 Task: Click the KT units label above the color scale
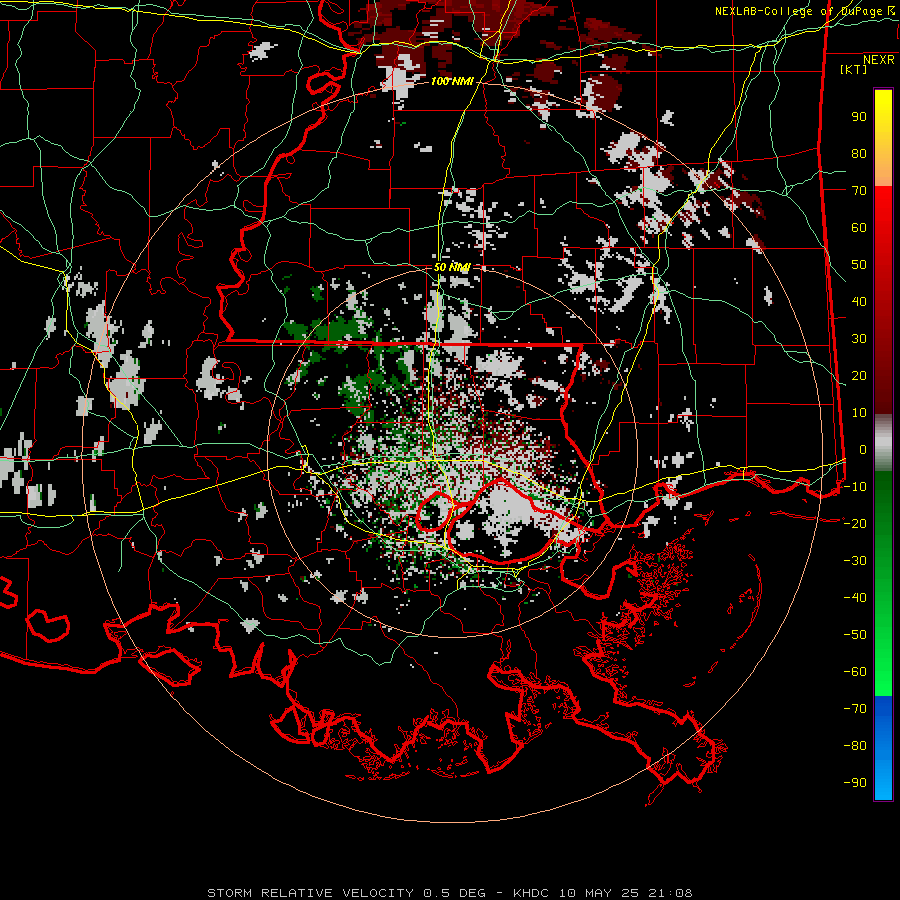854,69
